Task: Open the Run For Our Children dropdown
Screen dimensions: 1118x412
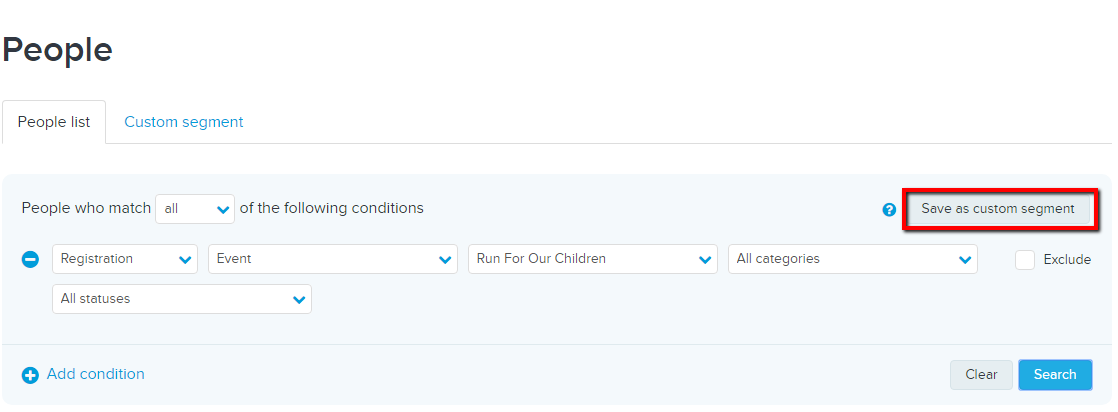Action: coord(593,259)
